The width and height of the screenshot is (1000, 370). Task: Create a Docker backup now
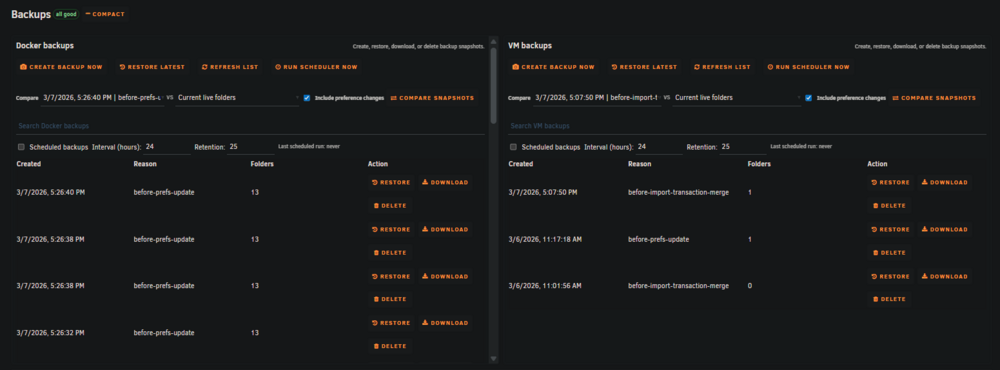pyautogui.click(x=61, y=67)
